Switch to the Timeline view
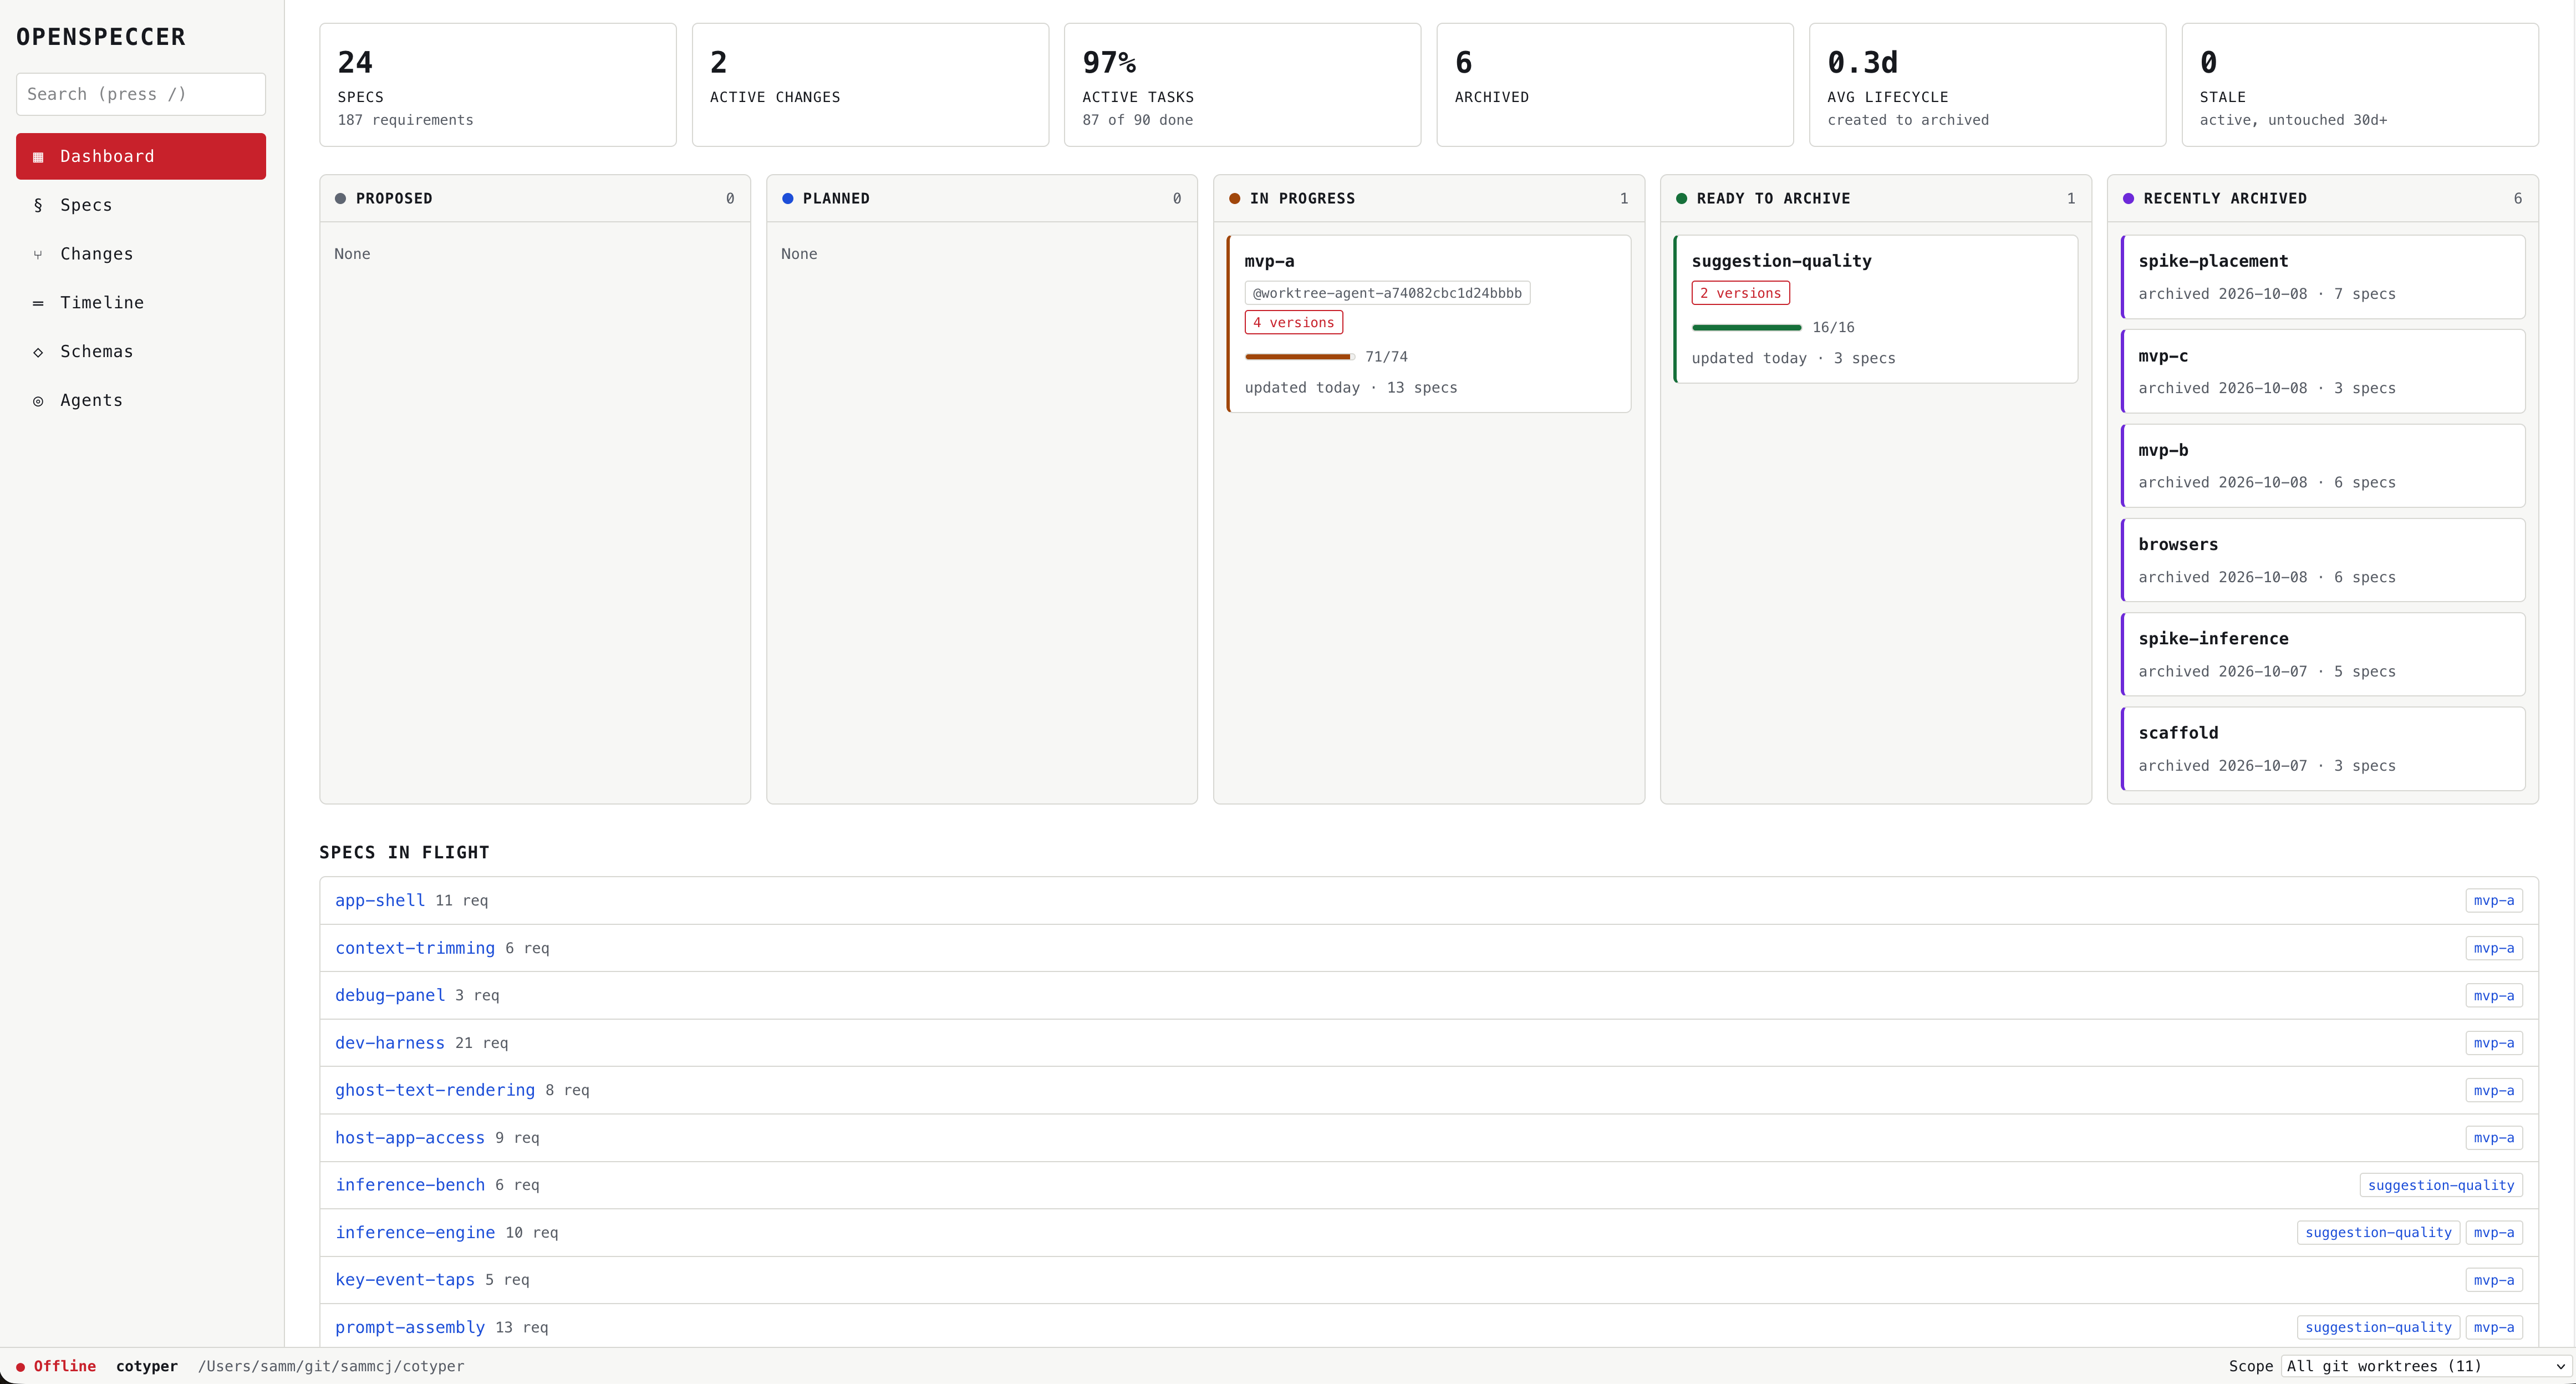 141,303
